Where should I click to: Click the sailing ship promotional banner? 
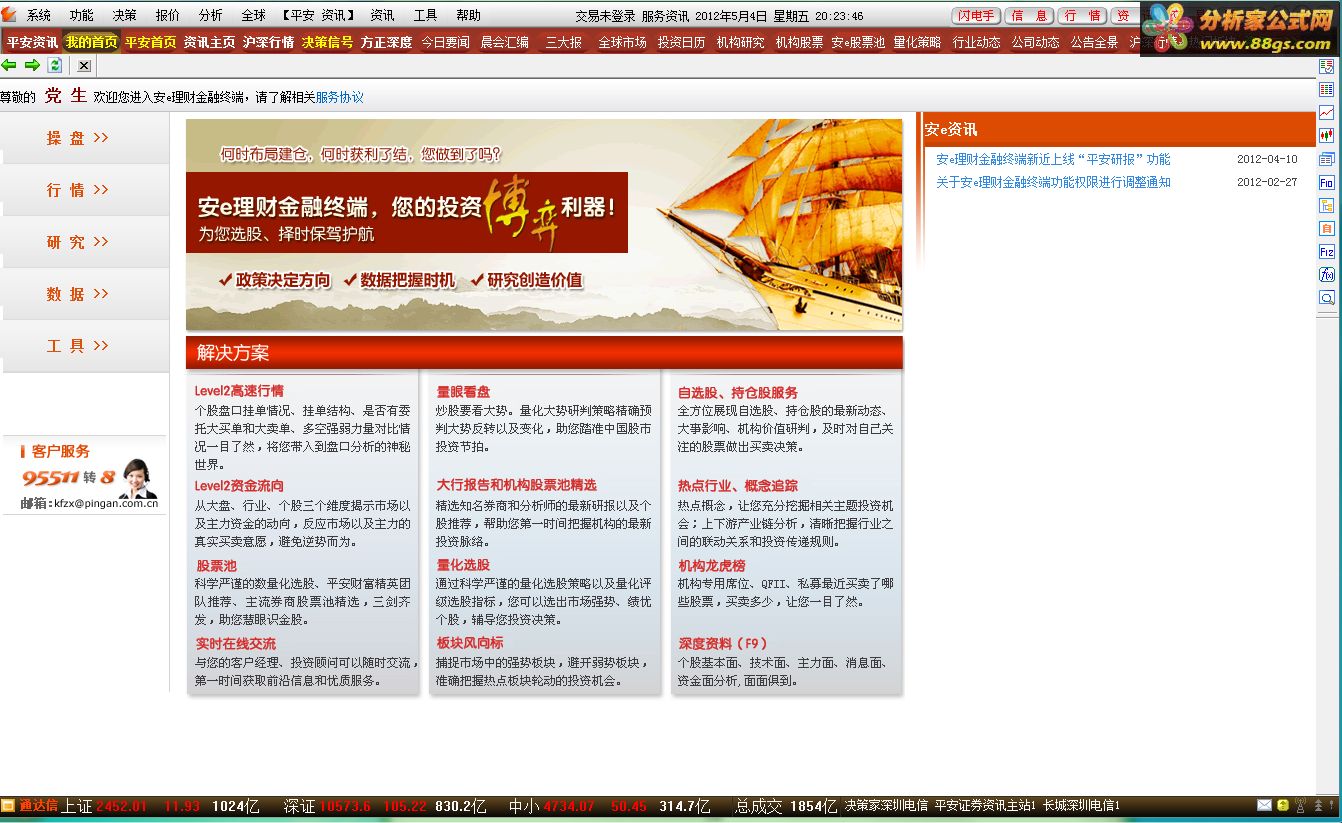click(x=544, y=224)
